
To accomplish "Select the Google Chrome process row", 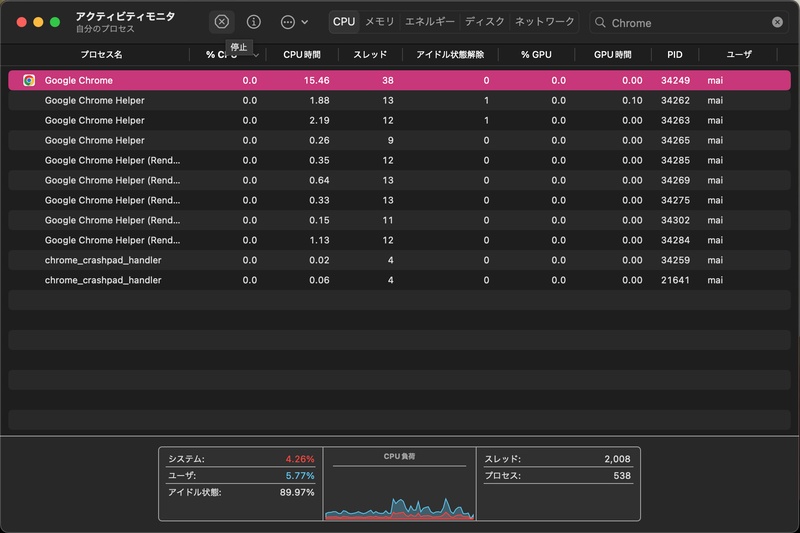I will [399, 80].
